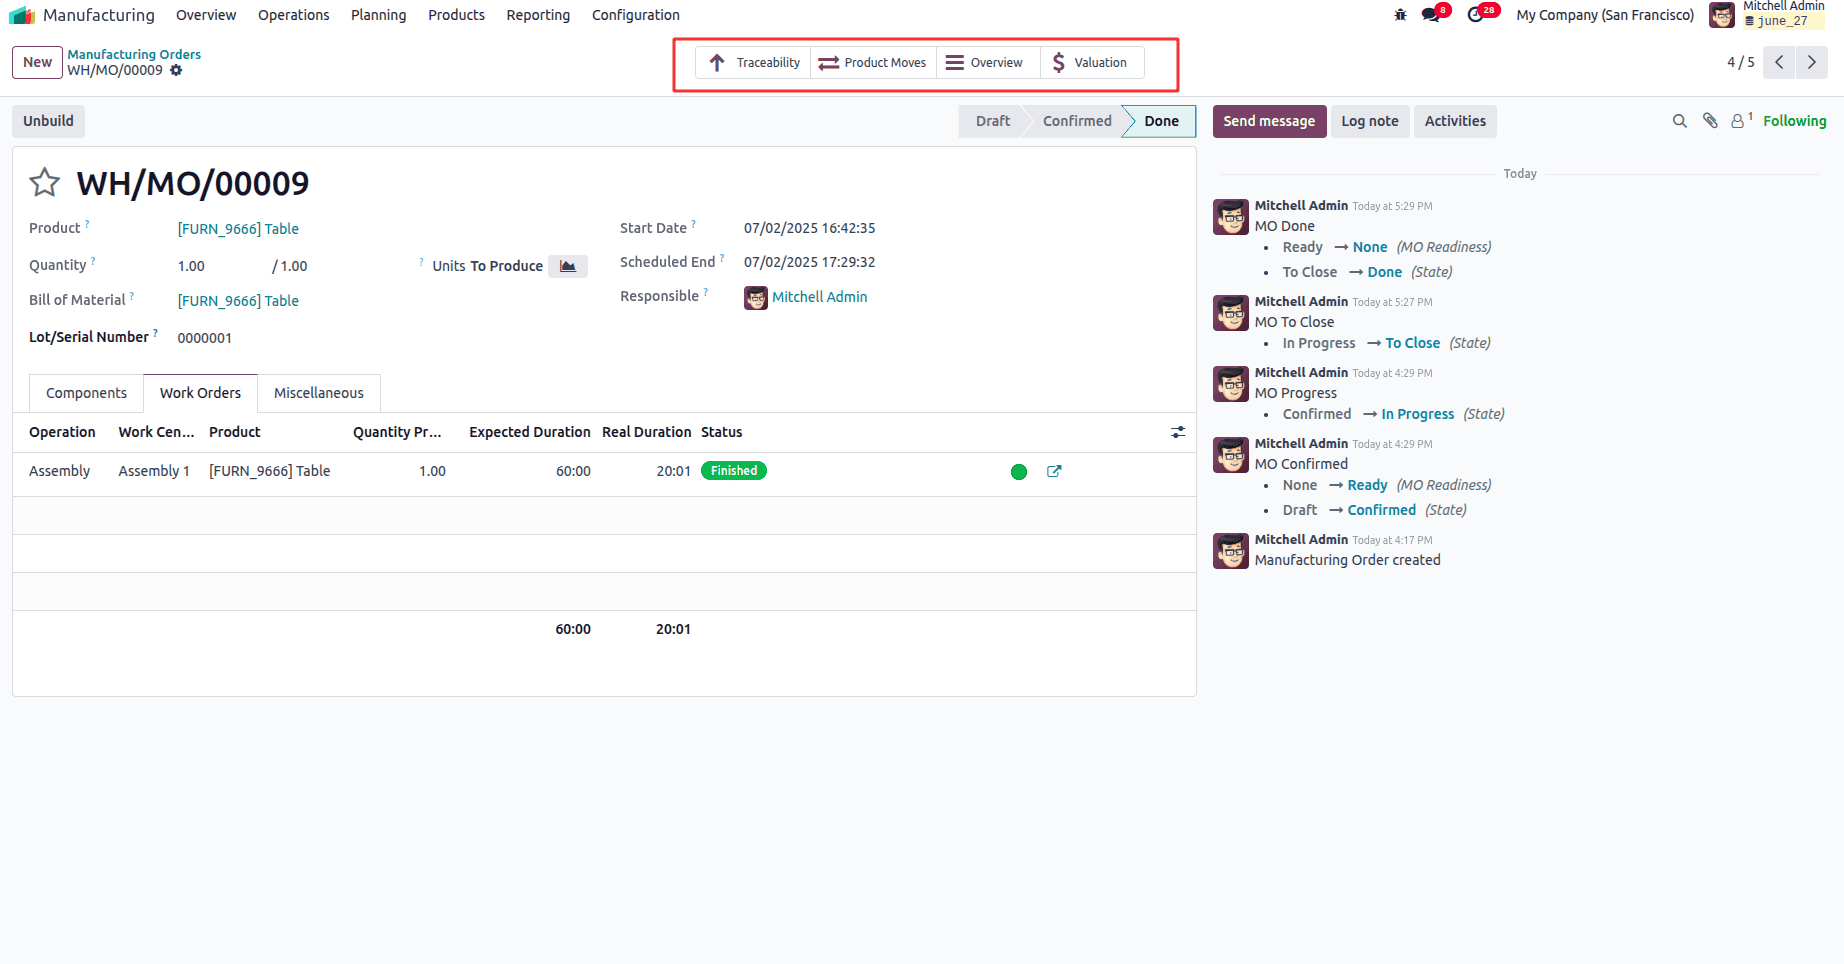Open the Overview smart button

pos(988,63)
